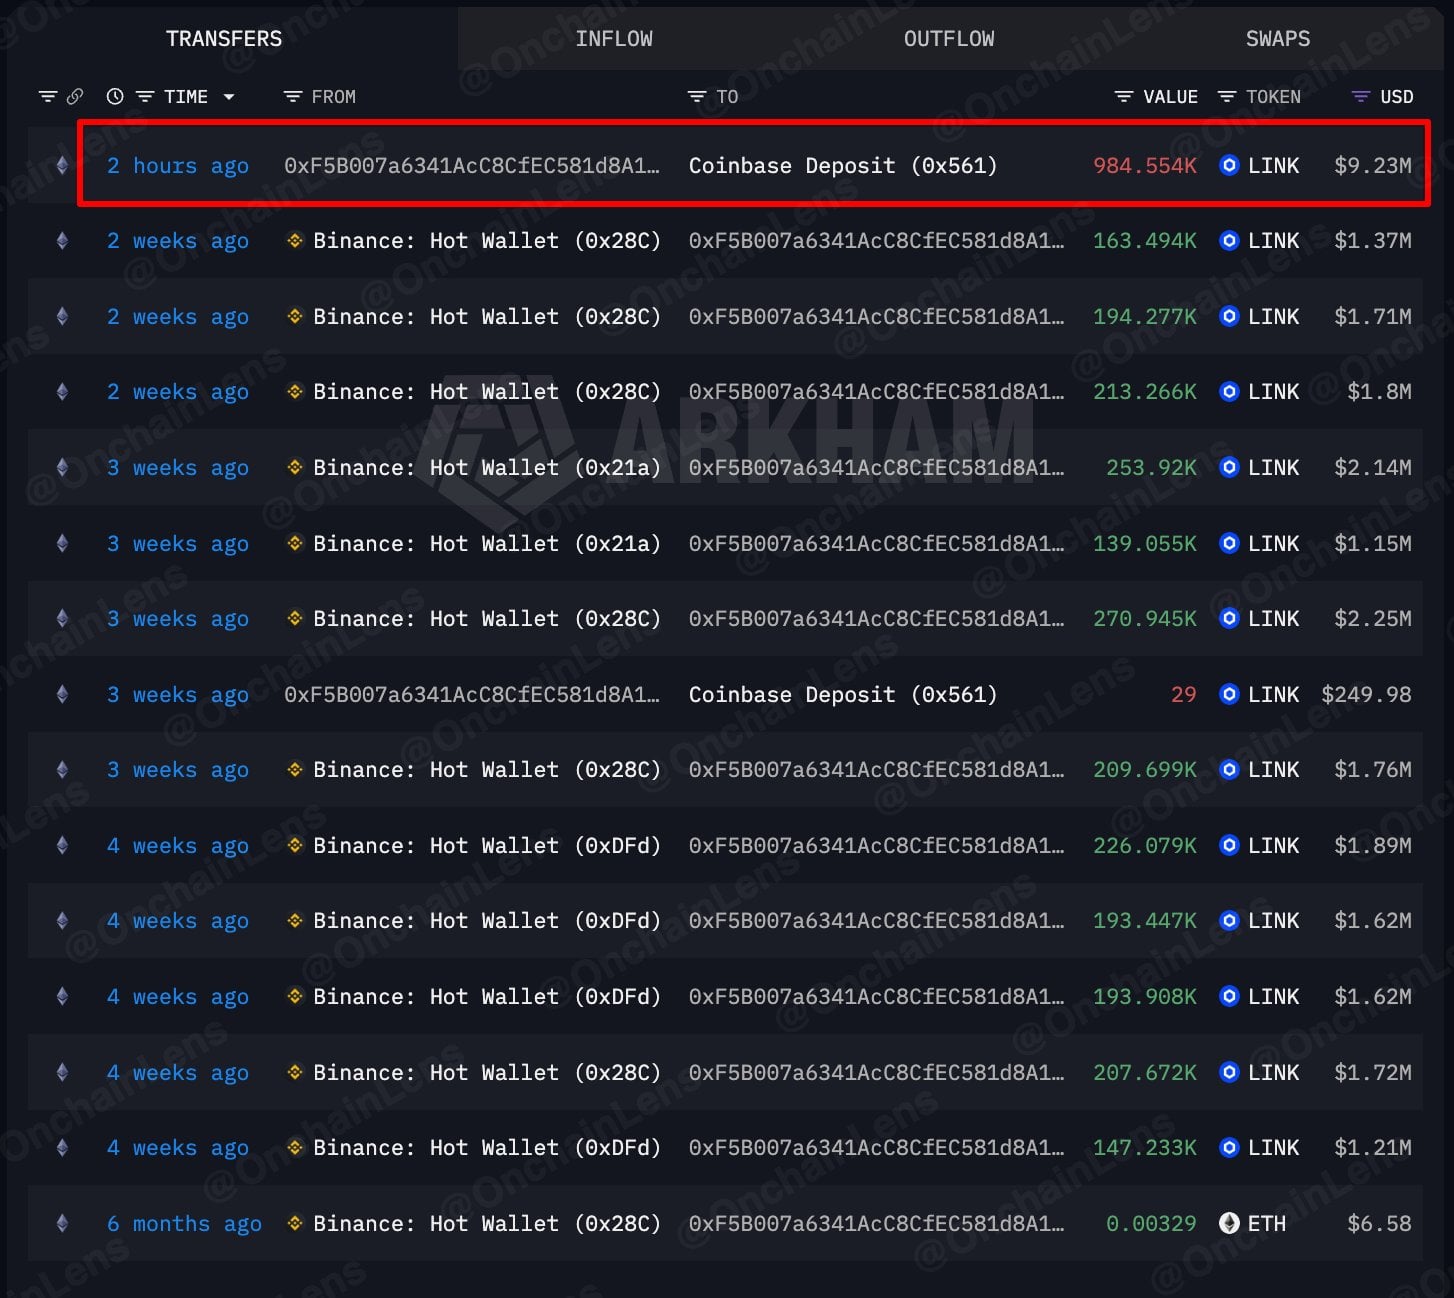Open Binance Hot Wallet (0x21a) in $1.15M row
Viewport: 1454px width, 1298px height.
tap(487, 544)
